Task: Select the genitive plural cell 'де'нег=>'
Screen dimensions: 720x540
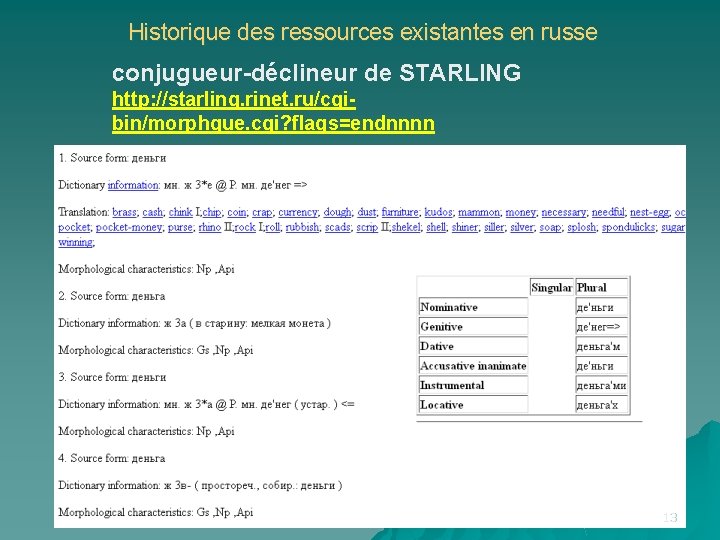Action: point(602,326)
